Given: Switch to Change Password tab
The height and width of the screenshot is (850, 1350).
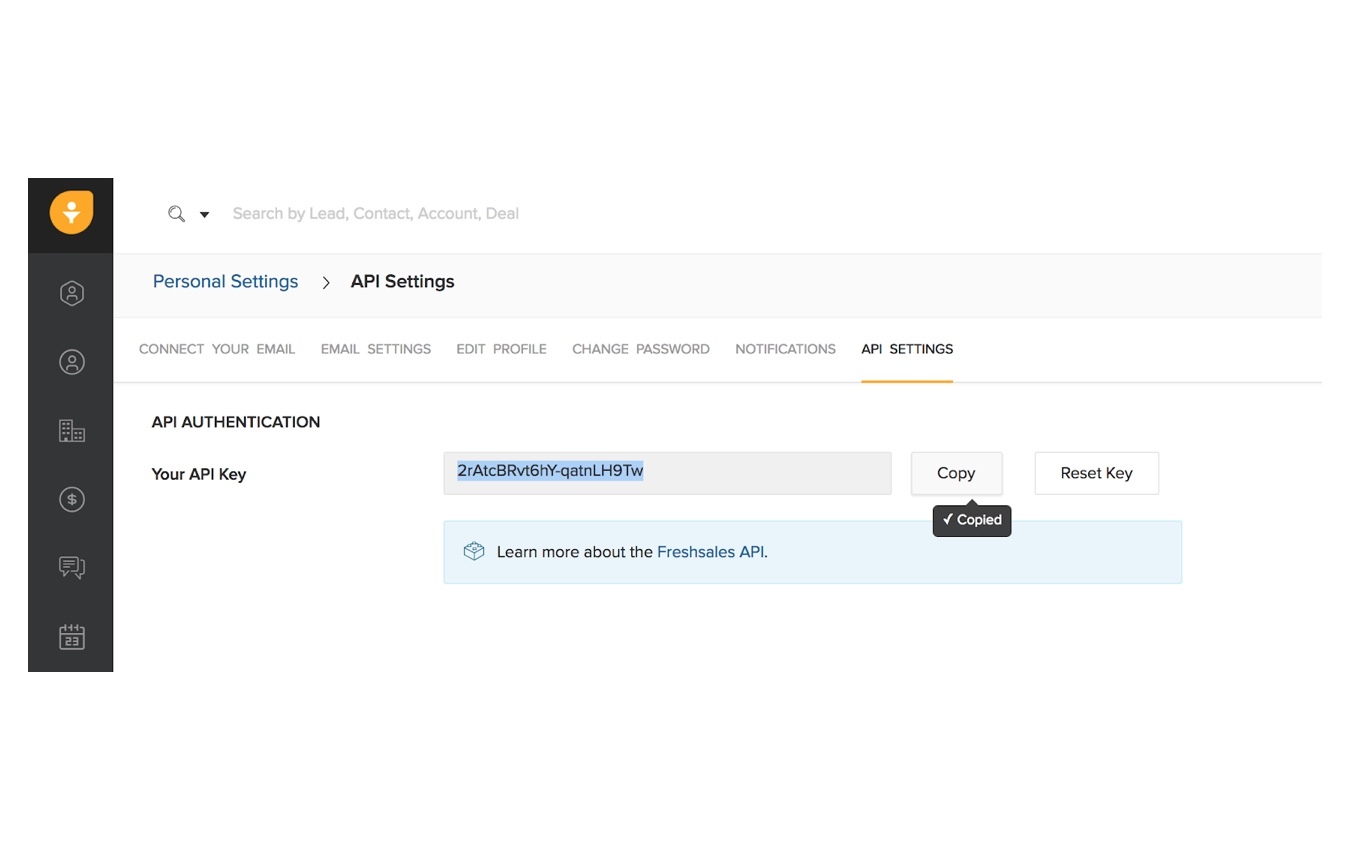Looking at the screenshot, I should point(641,349).
